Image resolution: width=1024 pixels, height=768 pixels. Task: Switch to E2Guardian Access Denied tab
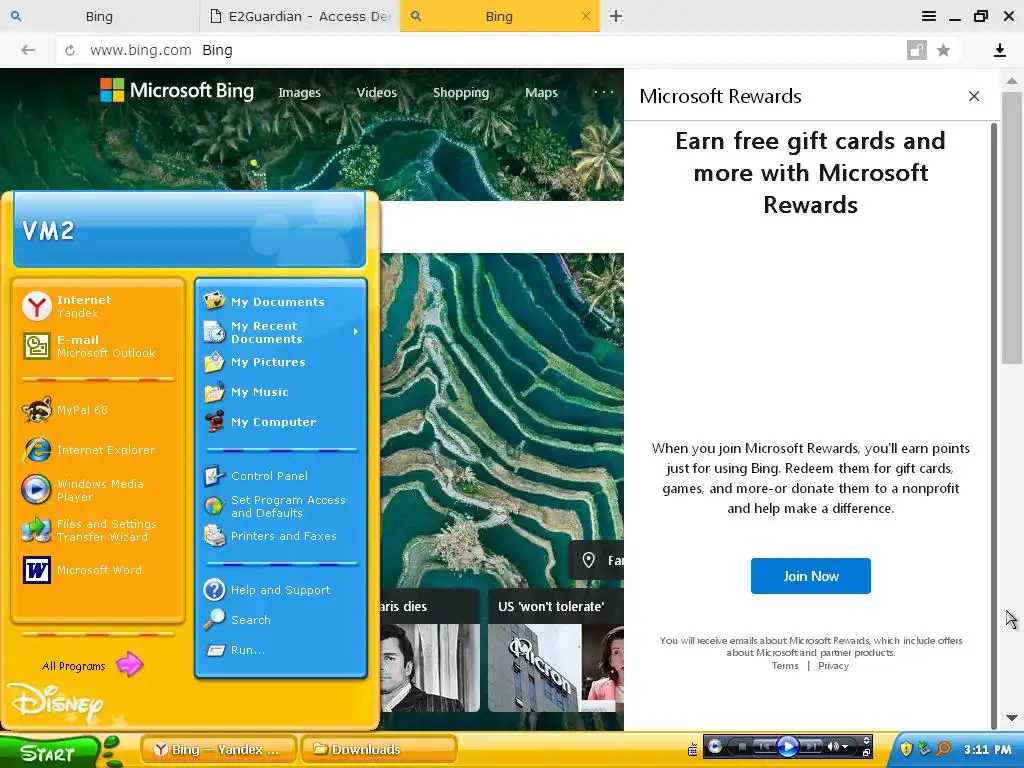[300, 16]
